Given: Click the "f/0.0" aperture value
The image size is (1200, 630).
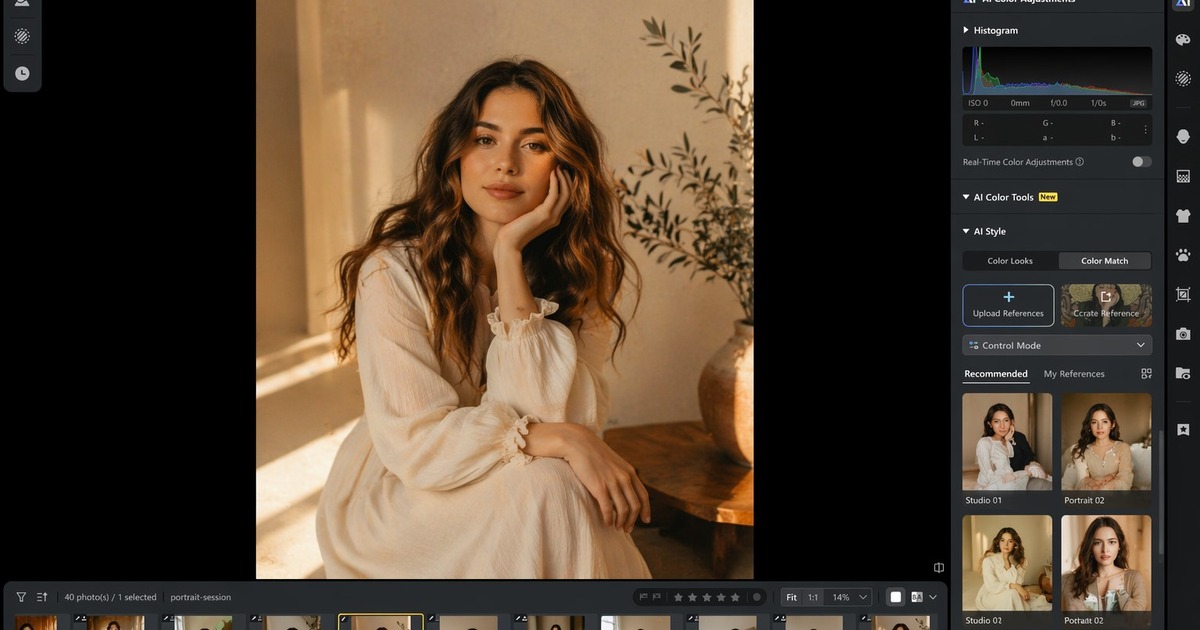Looking at the screenshot, I should coord(1058,103).
